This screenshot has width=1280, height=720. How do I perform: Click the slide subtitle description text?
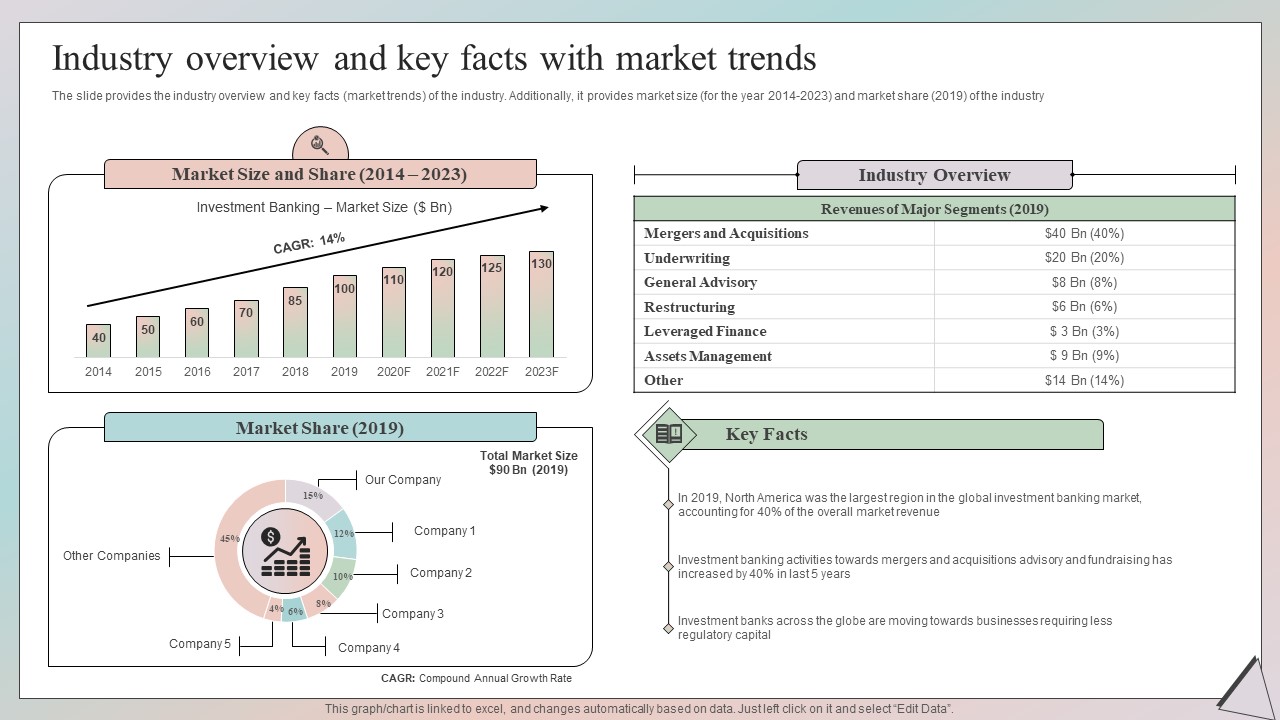click(x=548, y=96)
